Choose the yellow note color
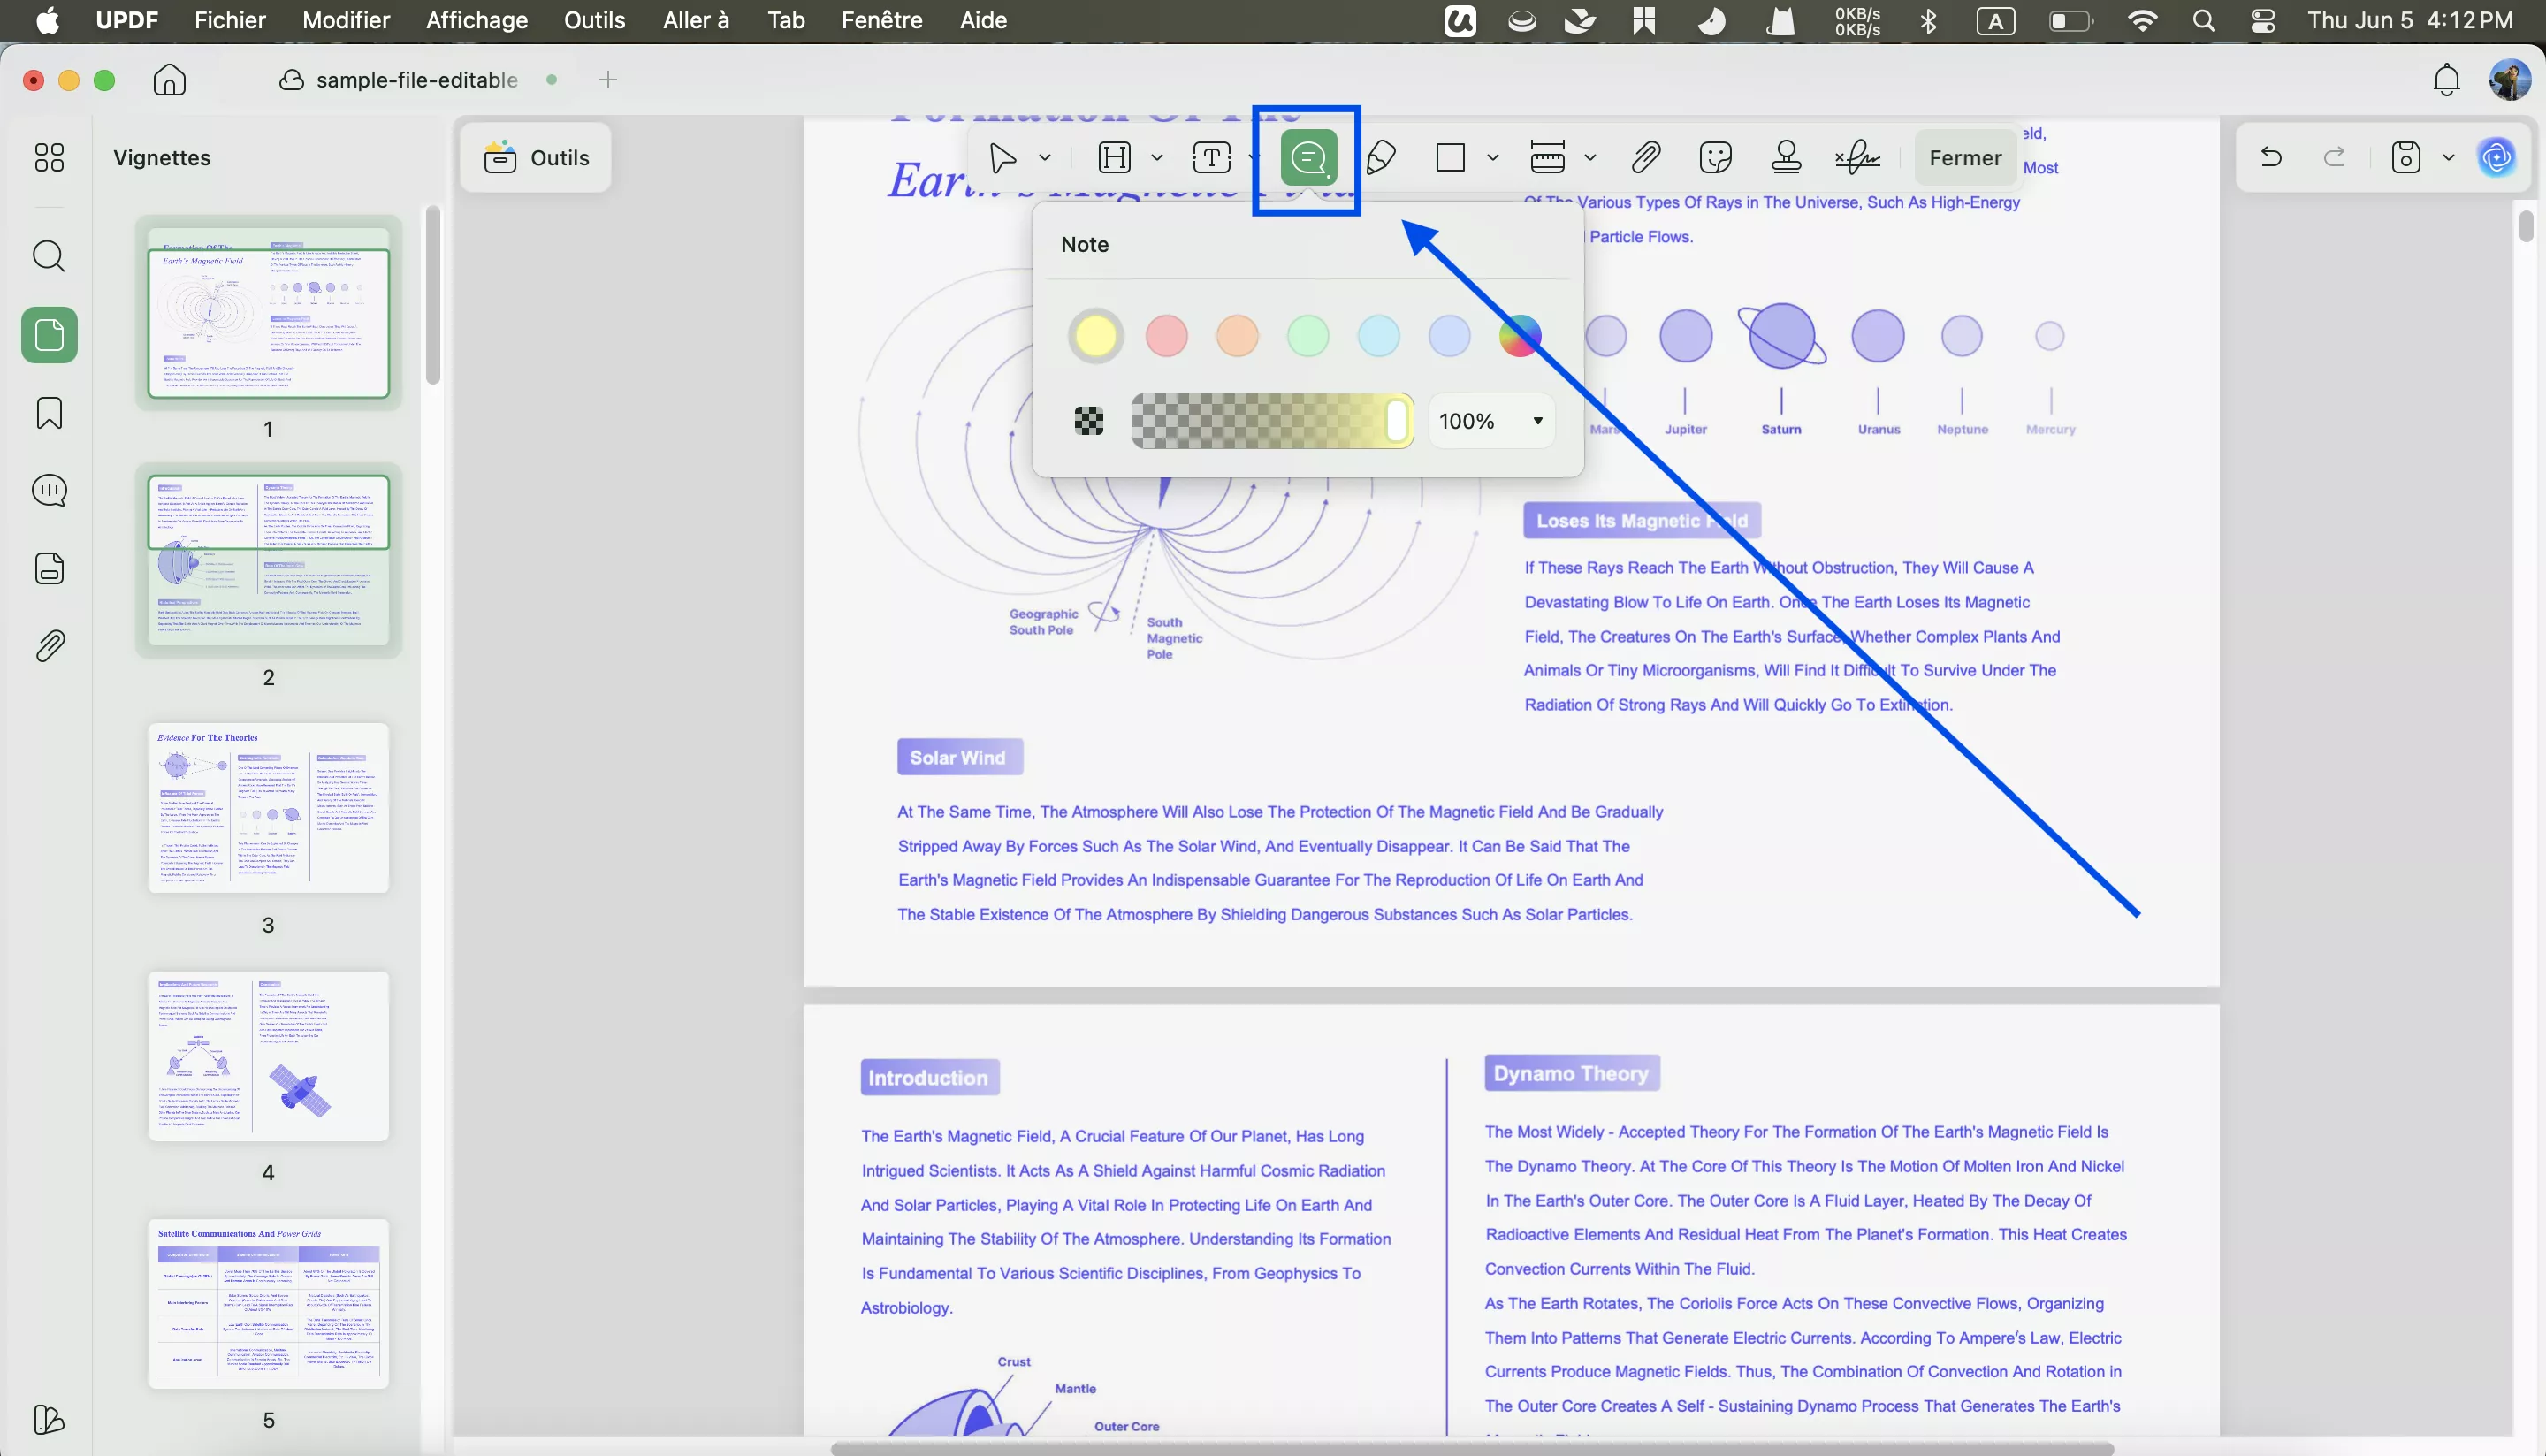The width and height of the screenshot is (2546, 1456). tap(1095, 336)
